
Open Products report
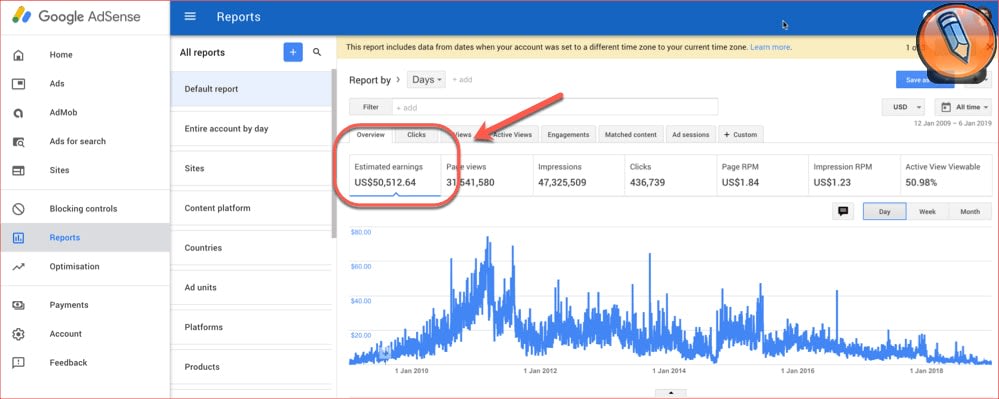tap(251, 367)
